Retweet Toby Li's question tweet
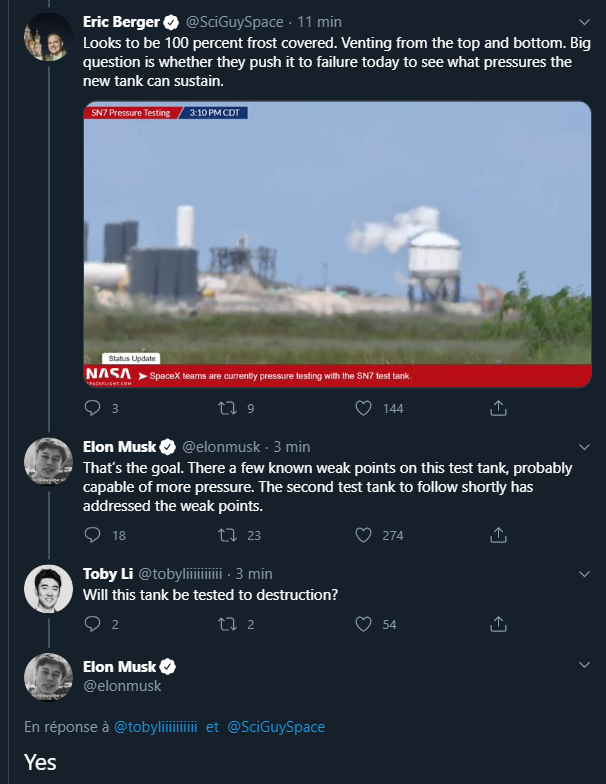The height and width of the screenshot is (784, 606). click(x=227, y=624)
